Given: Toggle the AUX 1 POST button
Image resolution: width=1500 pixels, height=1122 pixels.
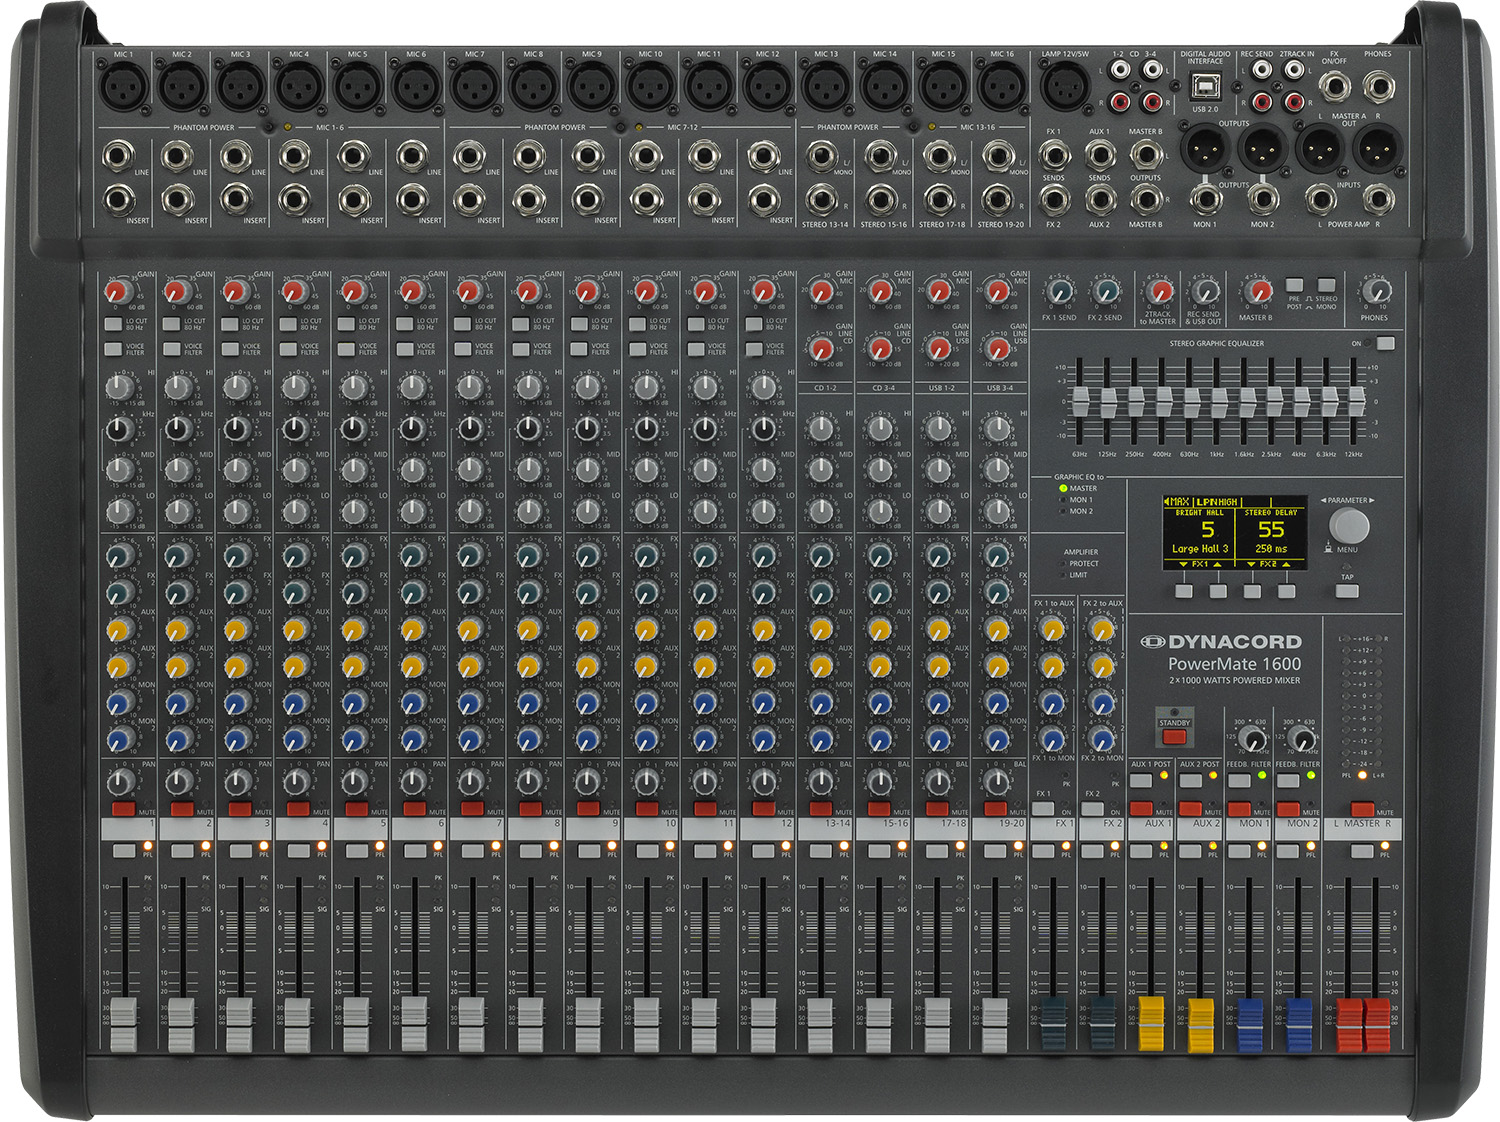Looking at the screenshot, I should 1141,779.
